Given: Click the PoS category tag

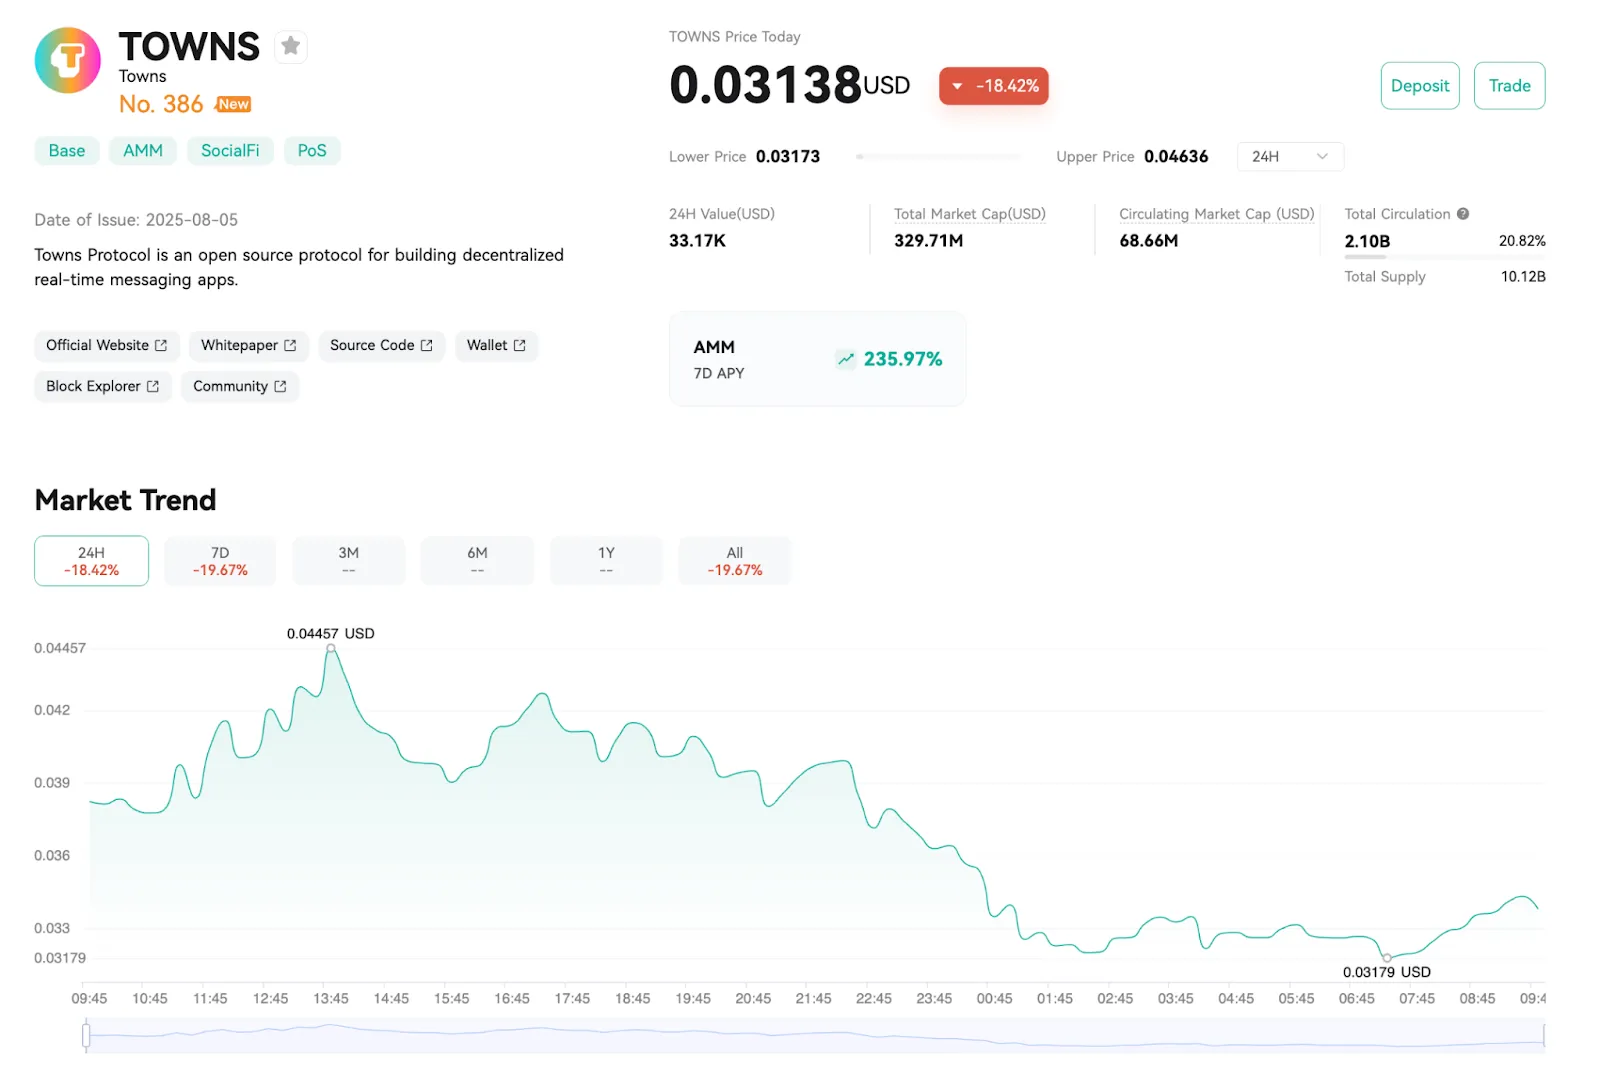Looking at the screenshot, I should [x=312, y=151].
